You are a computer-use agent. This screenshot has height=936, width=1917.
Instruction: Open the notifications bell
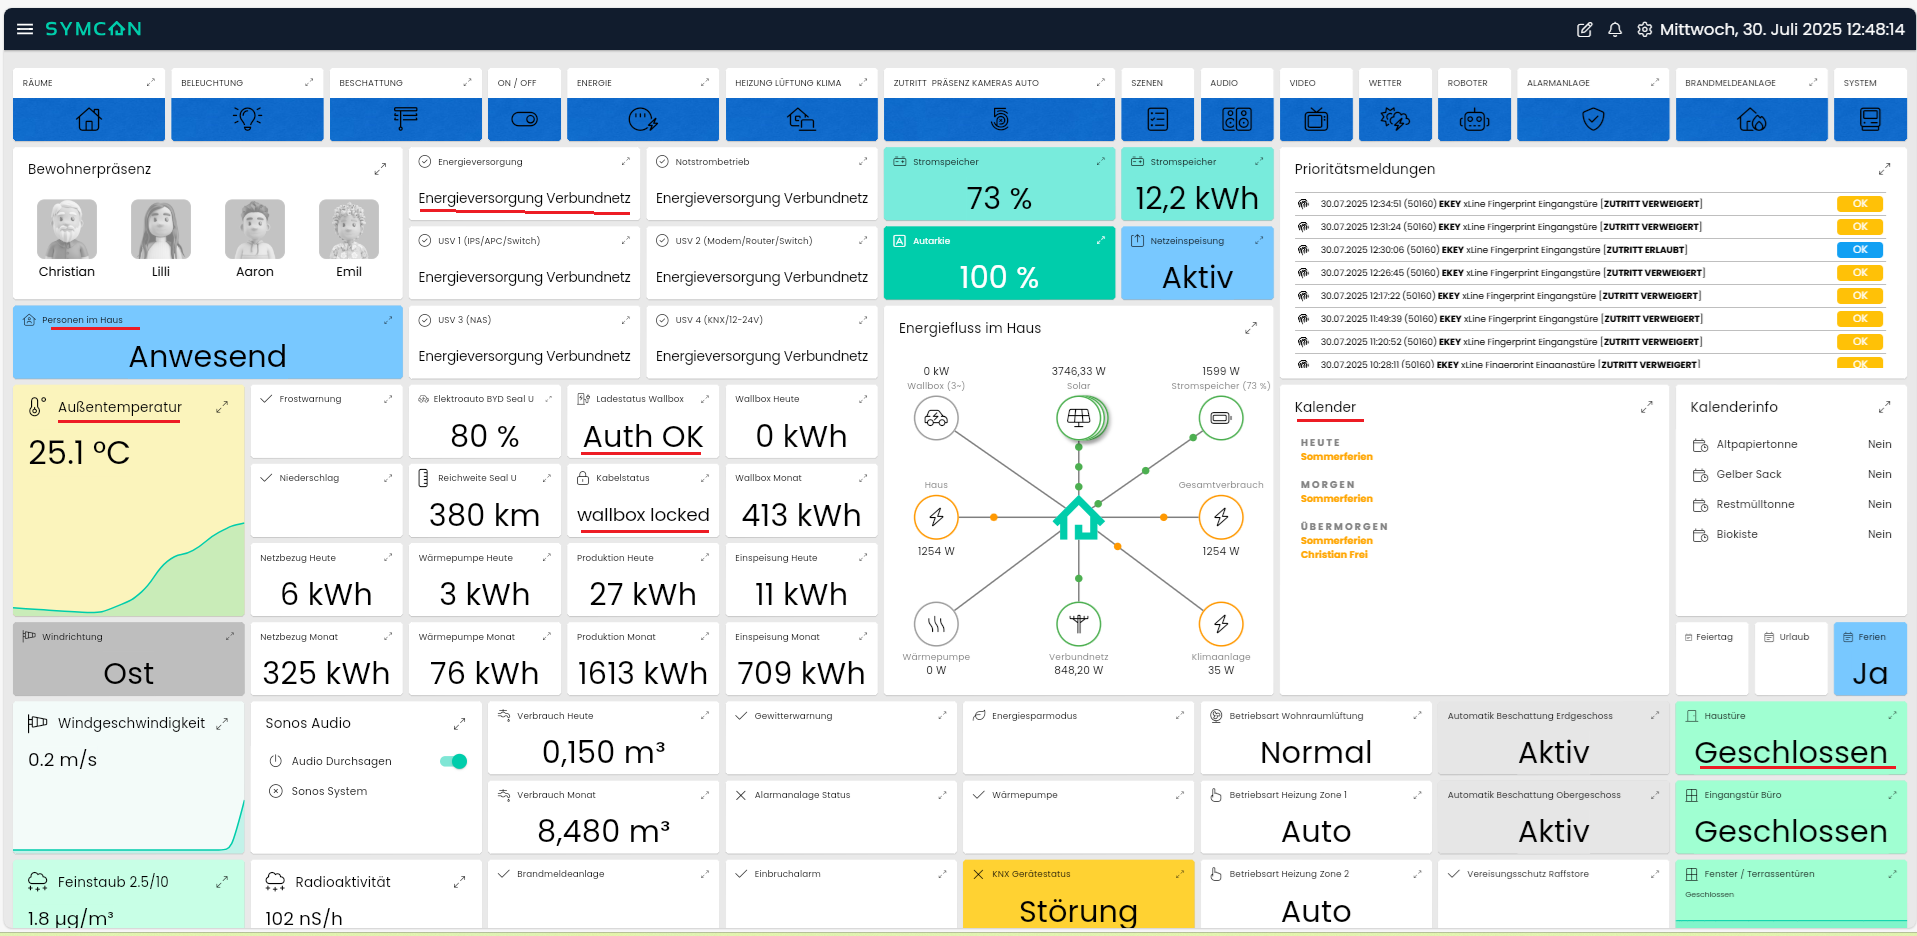[1614, 30]
